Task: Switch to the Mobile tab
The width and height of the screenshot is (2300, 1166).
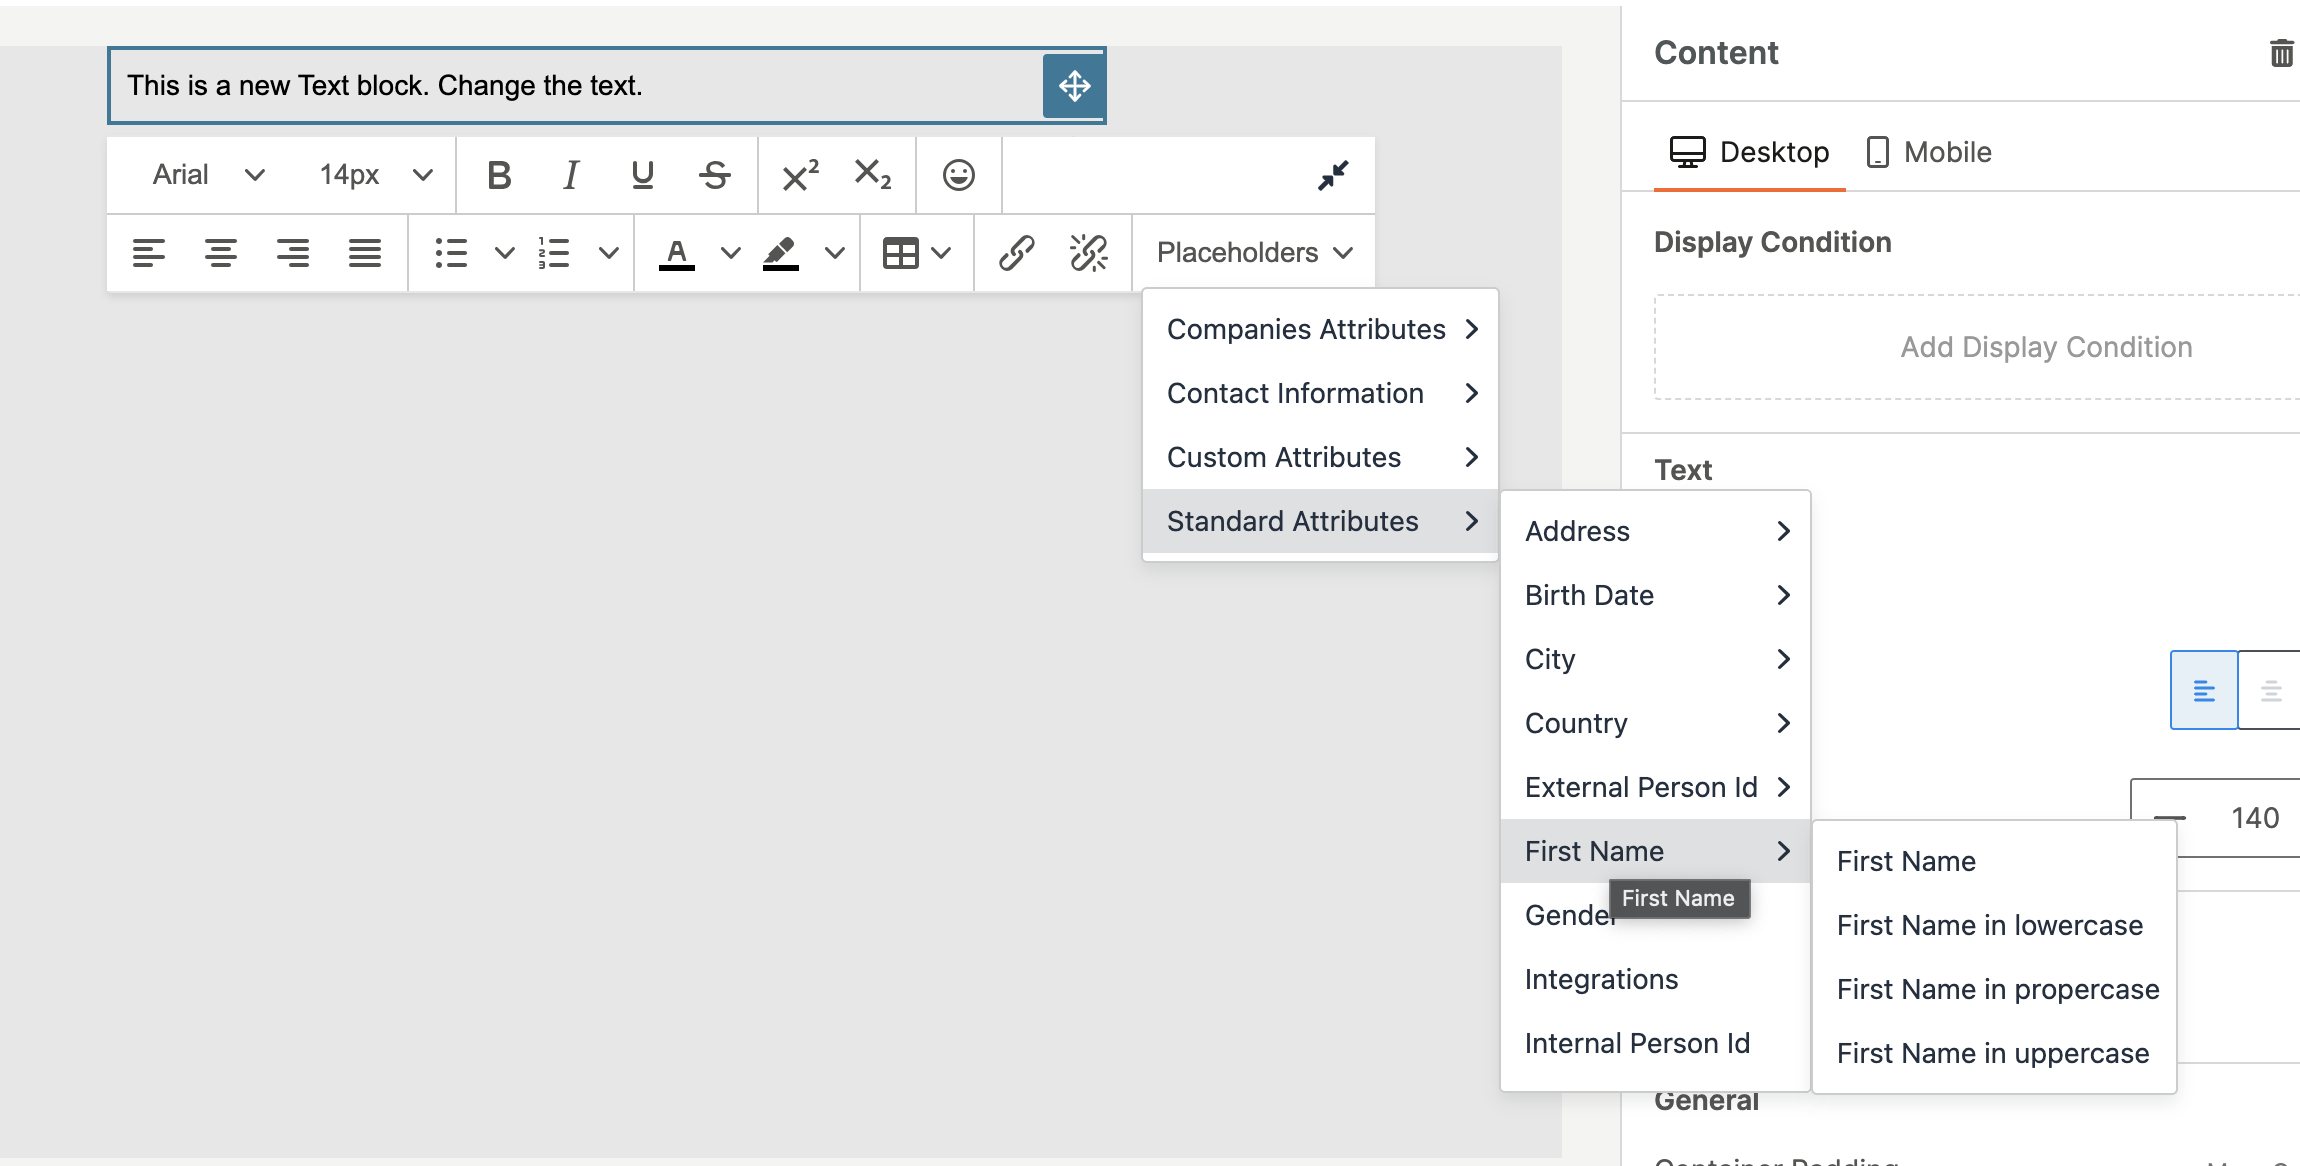Action: coord(1929,152)
